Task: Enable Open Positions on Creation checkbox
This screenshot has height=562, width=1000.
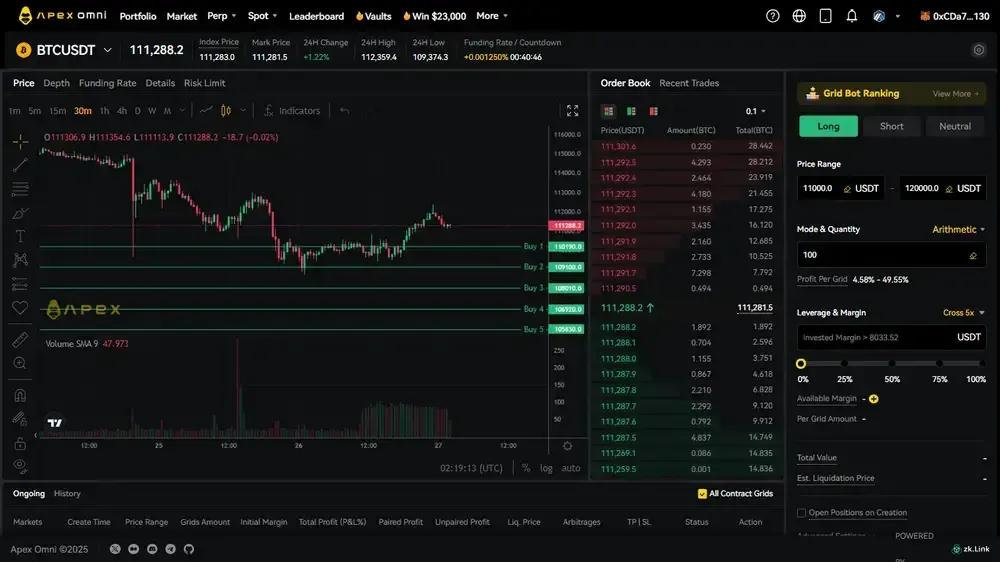Action: point(802,513)
